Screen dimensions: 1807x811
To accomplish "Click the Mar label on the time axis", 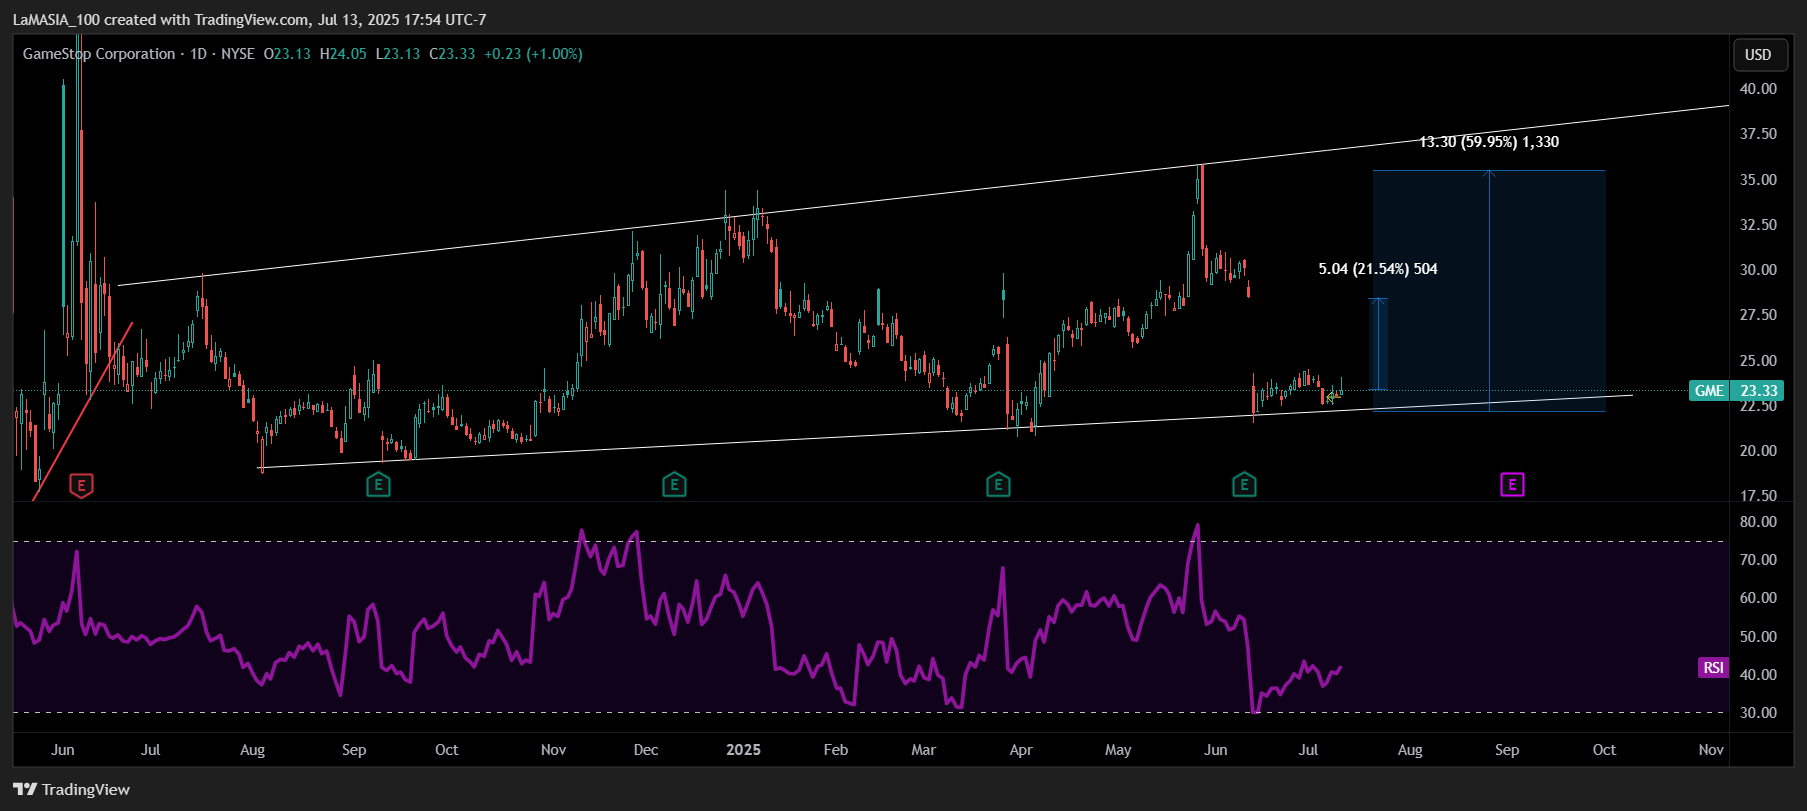I will click(x=924, y=750).
